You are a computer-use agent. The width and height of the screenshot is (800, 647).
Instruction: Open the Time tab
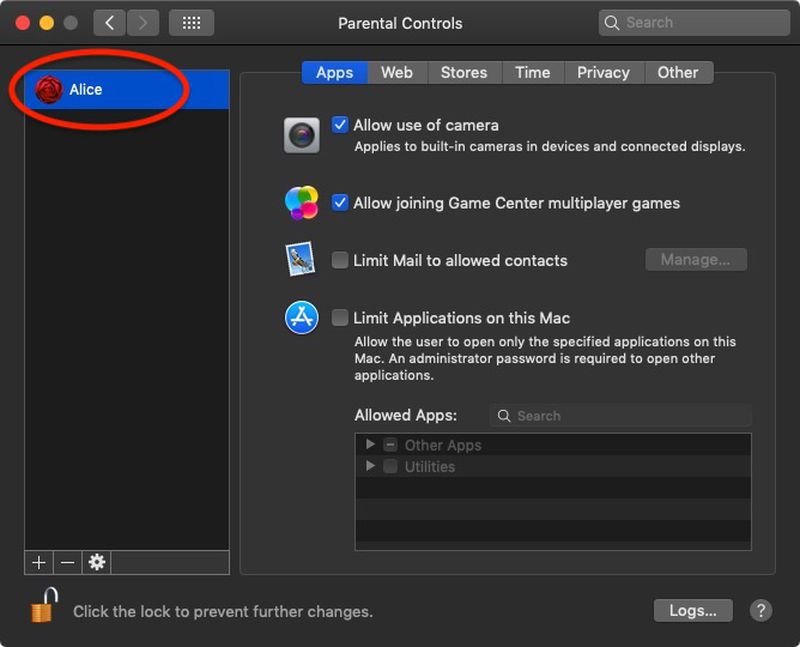coord(532,72)
